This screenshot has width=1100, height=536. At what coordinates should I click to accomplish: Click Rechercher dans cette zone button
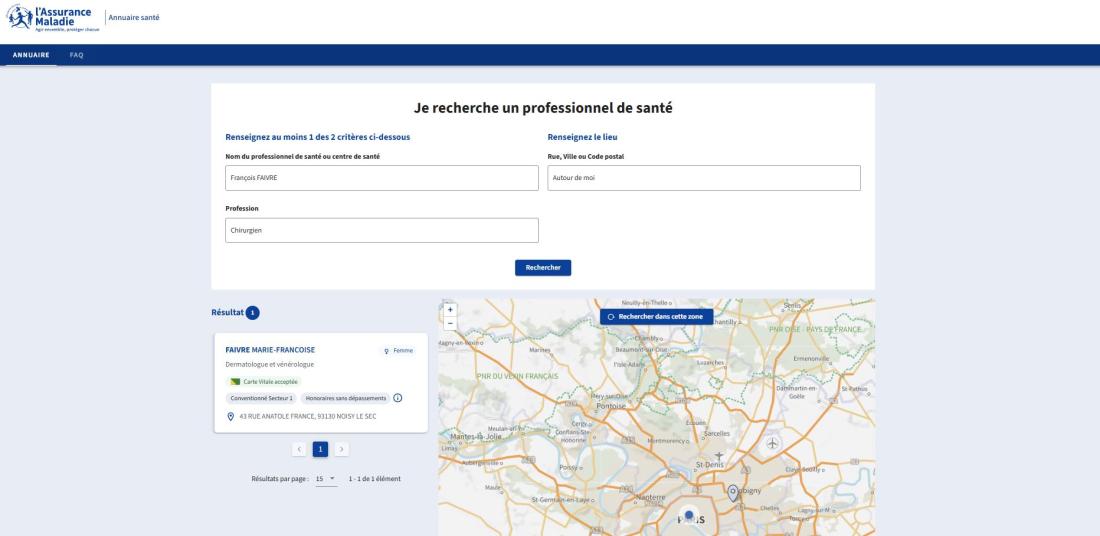(x=656, y=316)
